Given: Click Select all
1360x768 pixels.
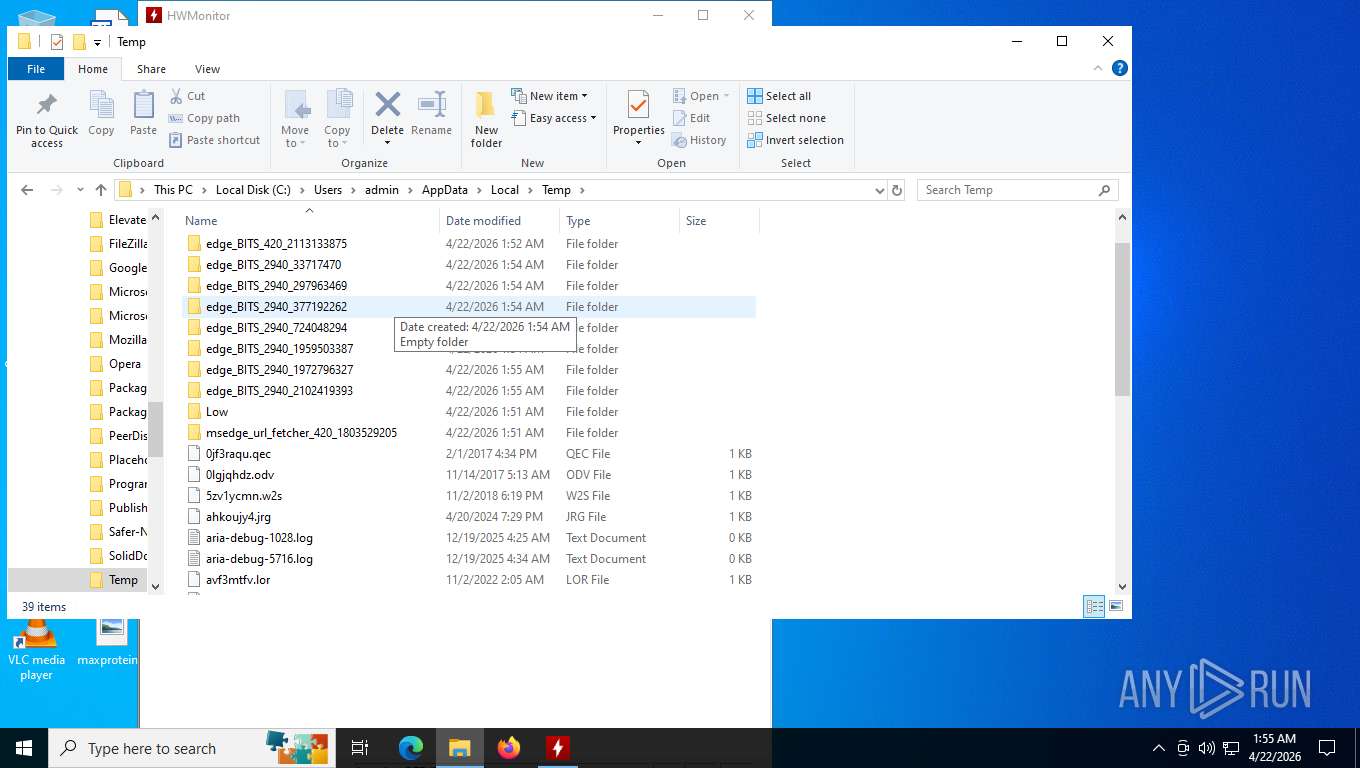Looking at the screenshot, I should coord(779,96).
